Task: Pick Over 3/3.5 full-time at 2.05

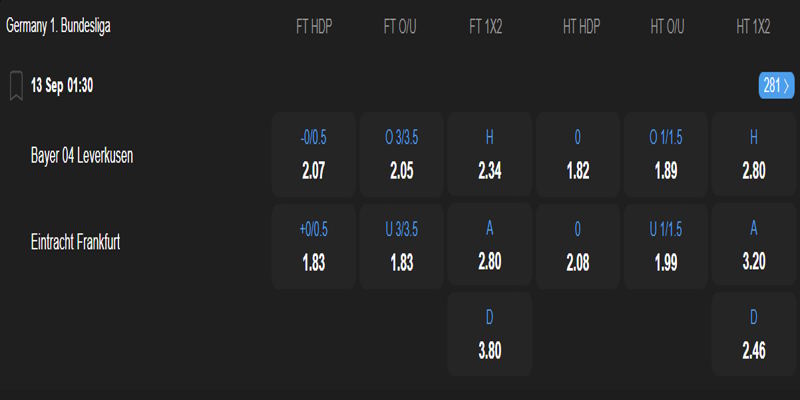Action: point(402,155)
